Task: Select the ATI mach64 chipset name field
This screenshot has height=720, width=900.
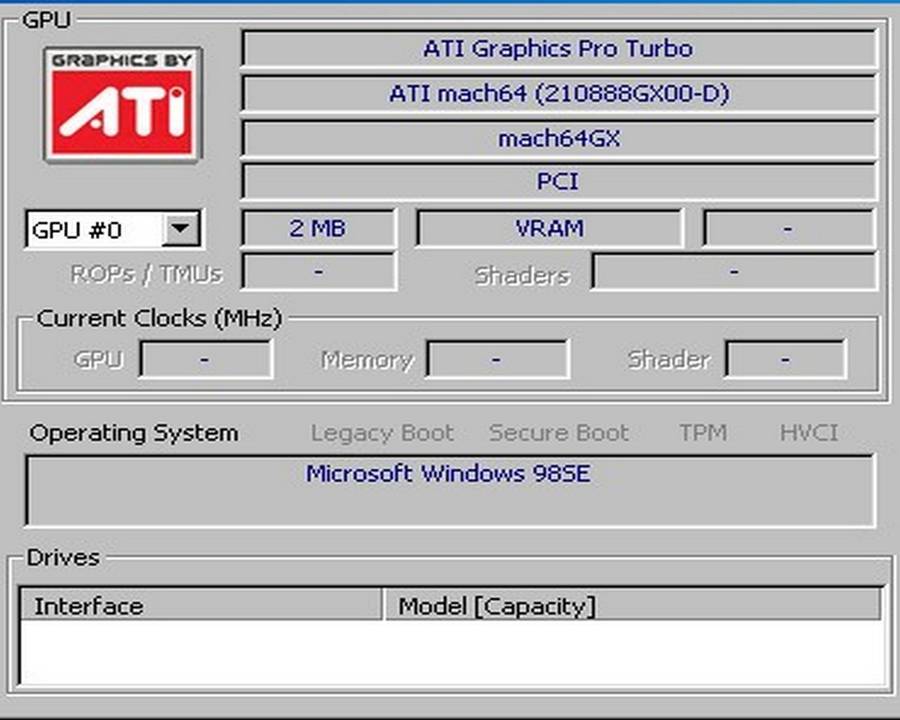Action: point(558,94)
